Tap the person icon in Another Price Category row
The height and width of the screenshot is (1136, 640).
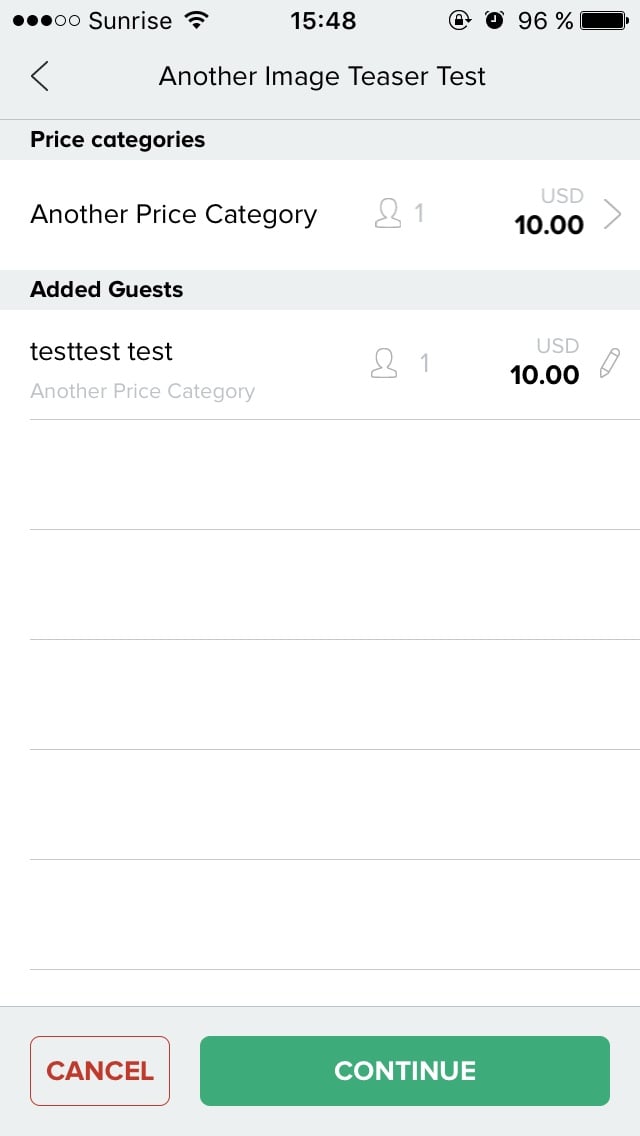tap(388, 214)
